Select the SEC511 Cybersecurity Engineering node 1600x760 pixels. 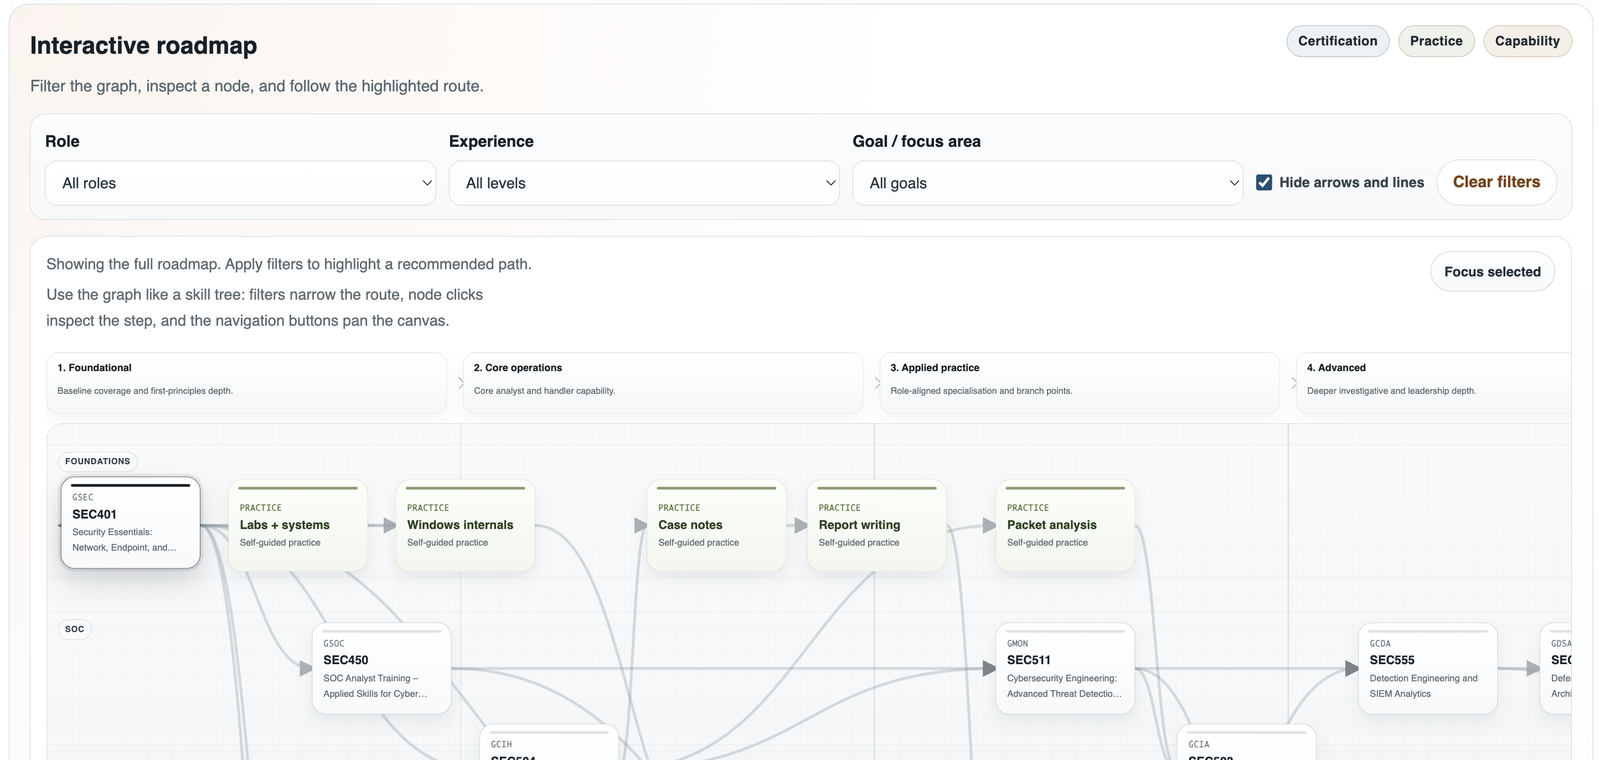click(x=1065, y=668)
